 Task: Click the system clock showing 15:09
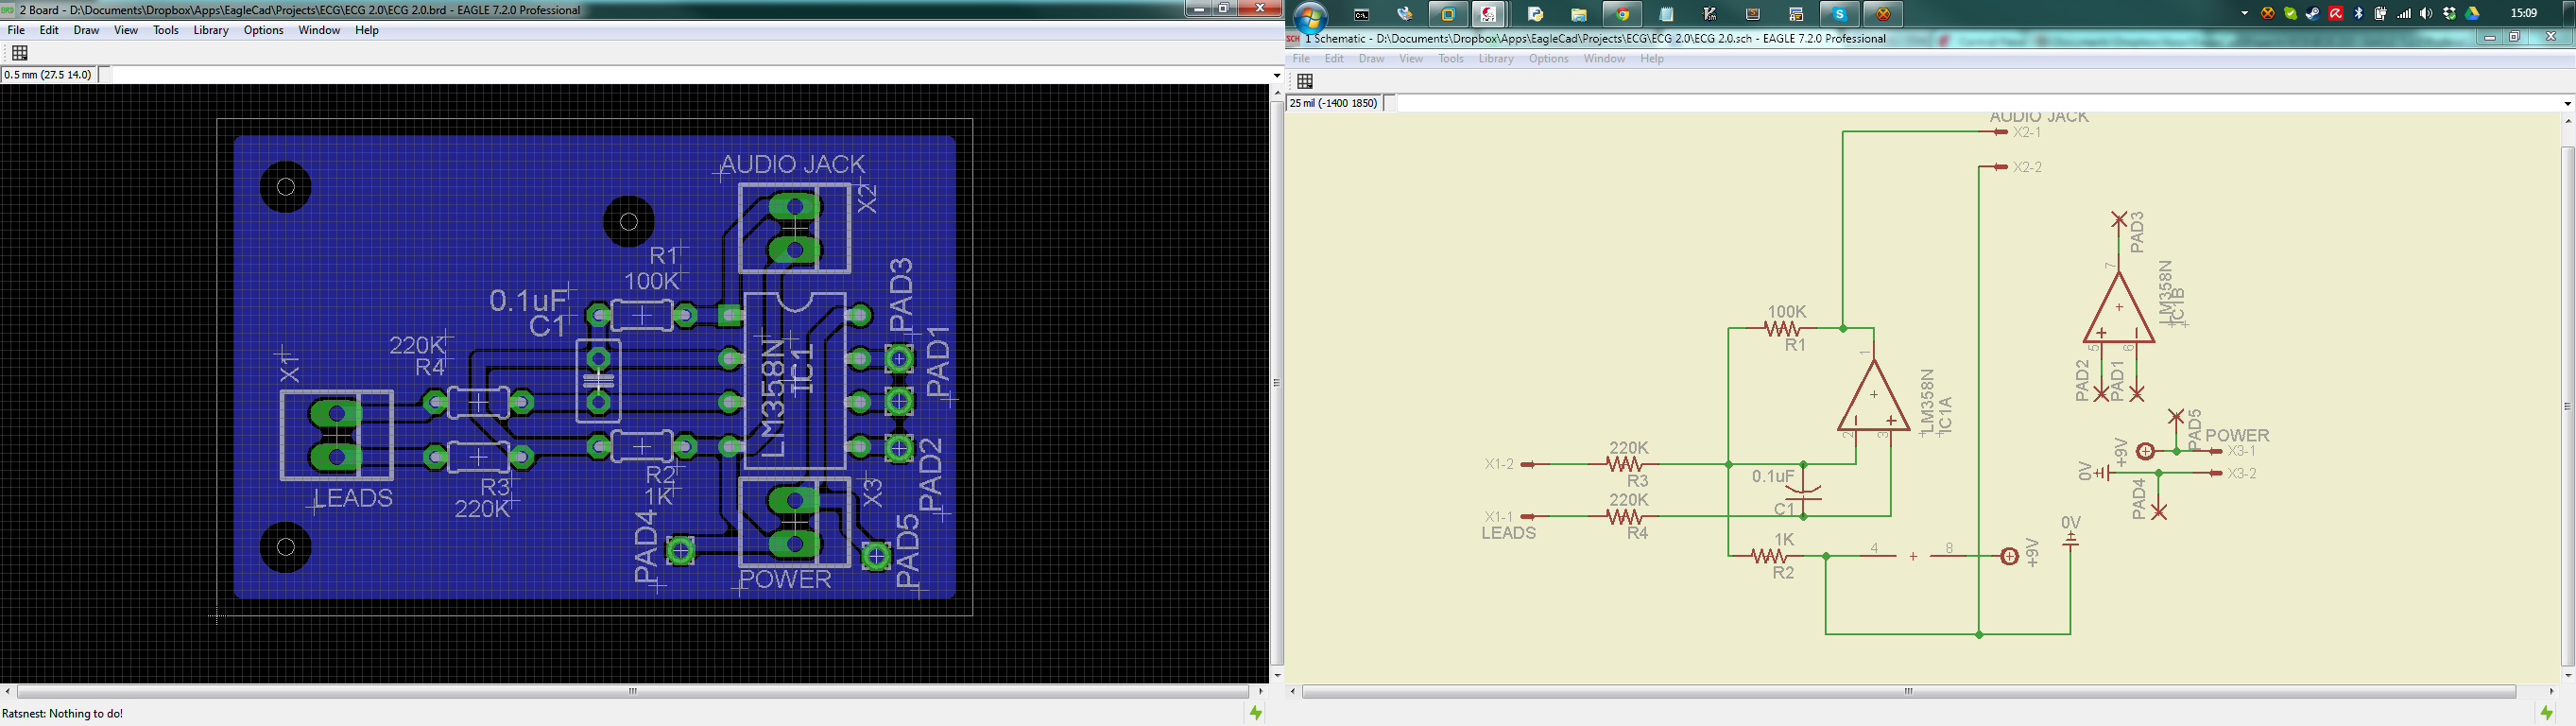[2523, 14]
